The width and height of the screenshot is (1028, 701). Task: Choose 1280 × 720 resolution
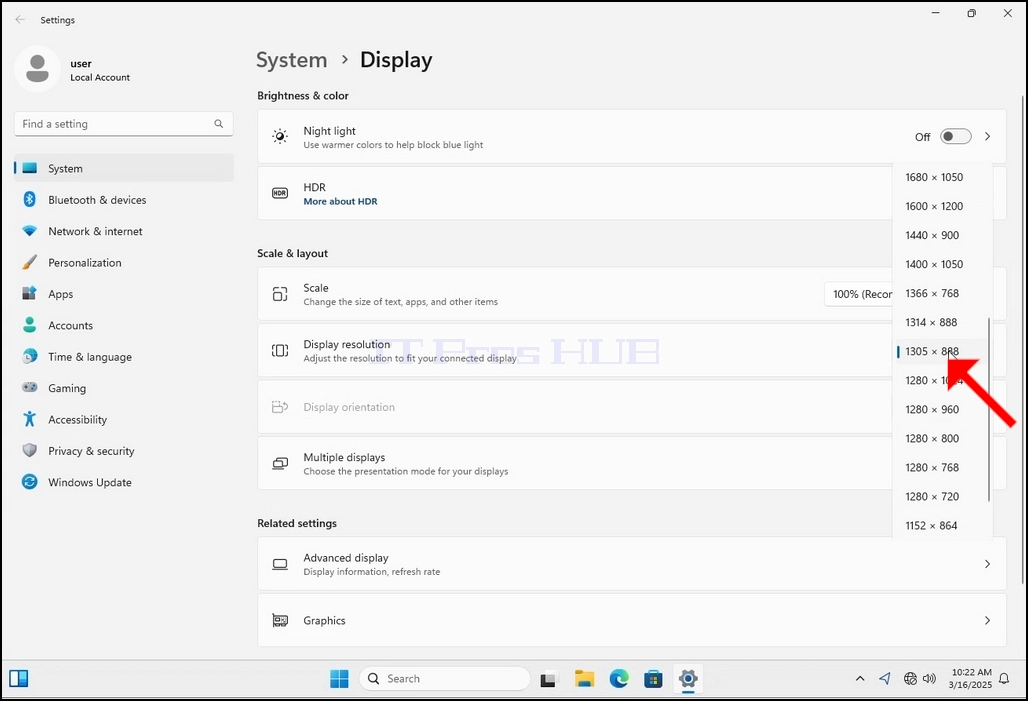[942, 496]
